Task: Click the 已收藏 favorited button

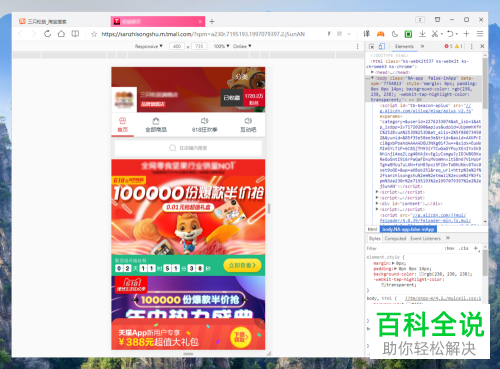Action: click(x=232, y=98)
